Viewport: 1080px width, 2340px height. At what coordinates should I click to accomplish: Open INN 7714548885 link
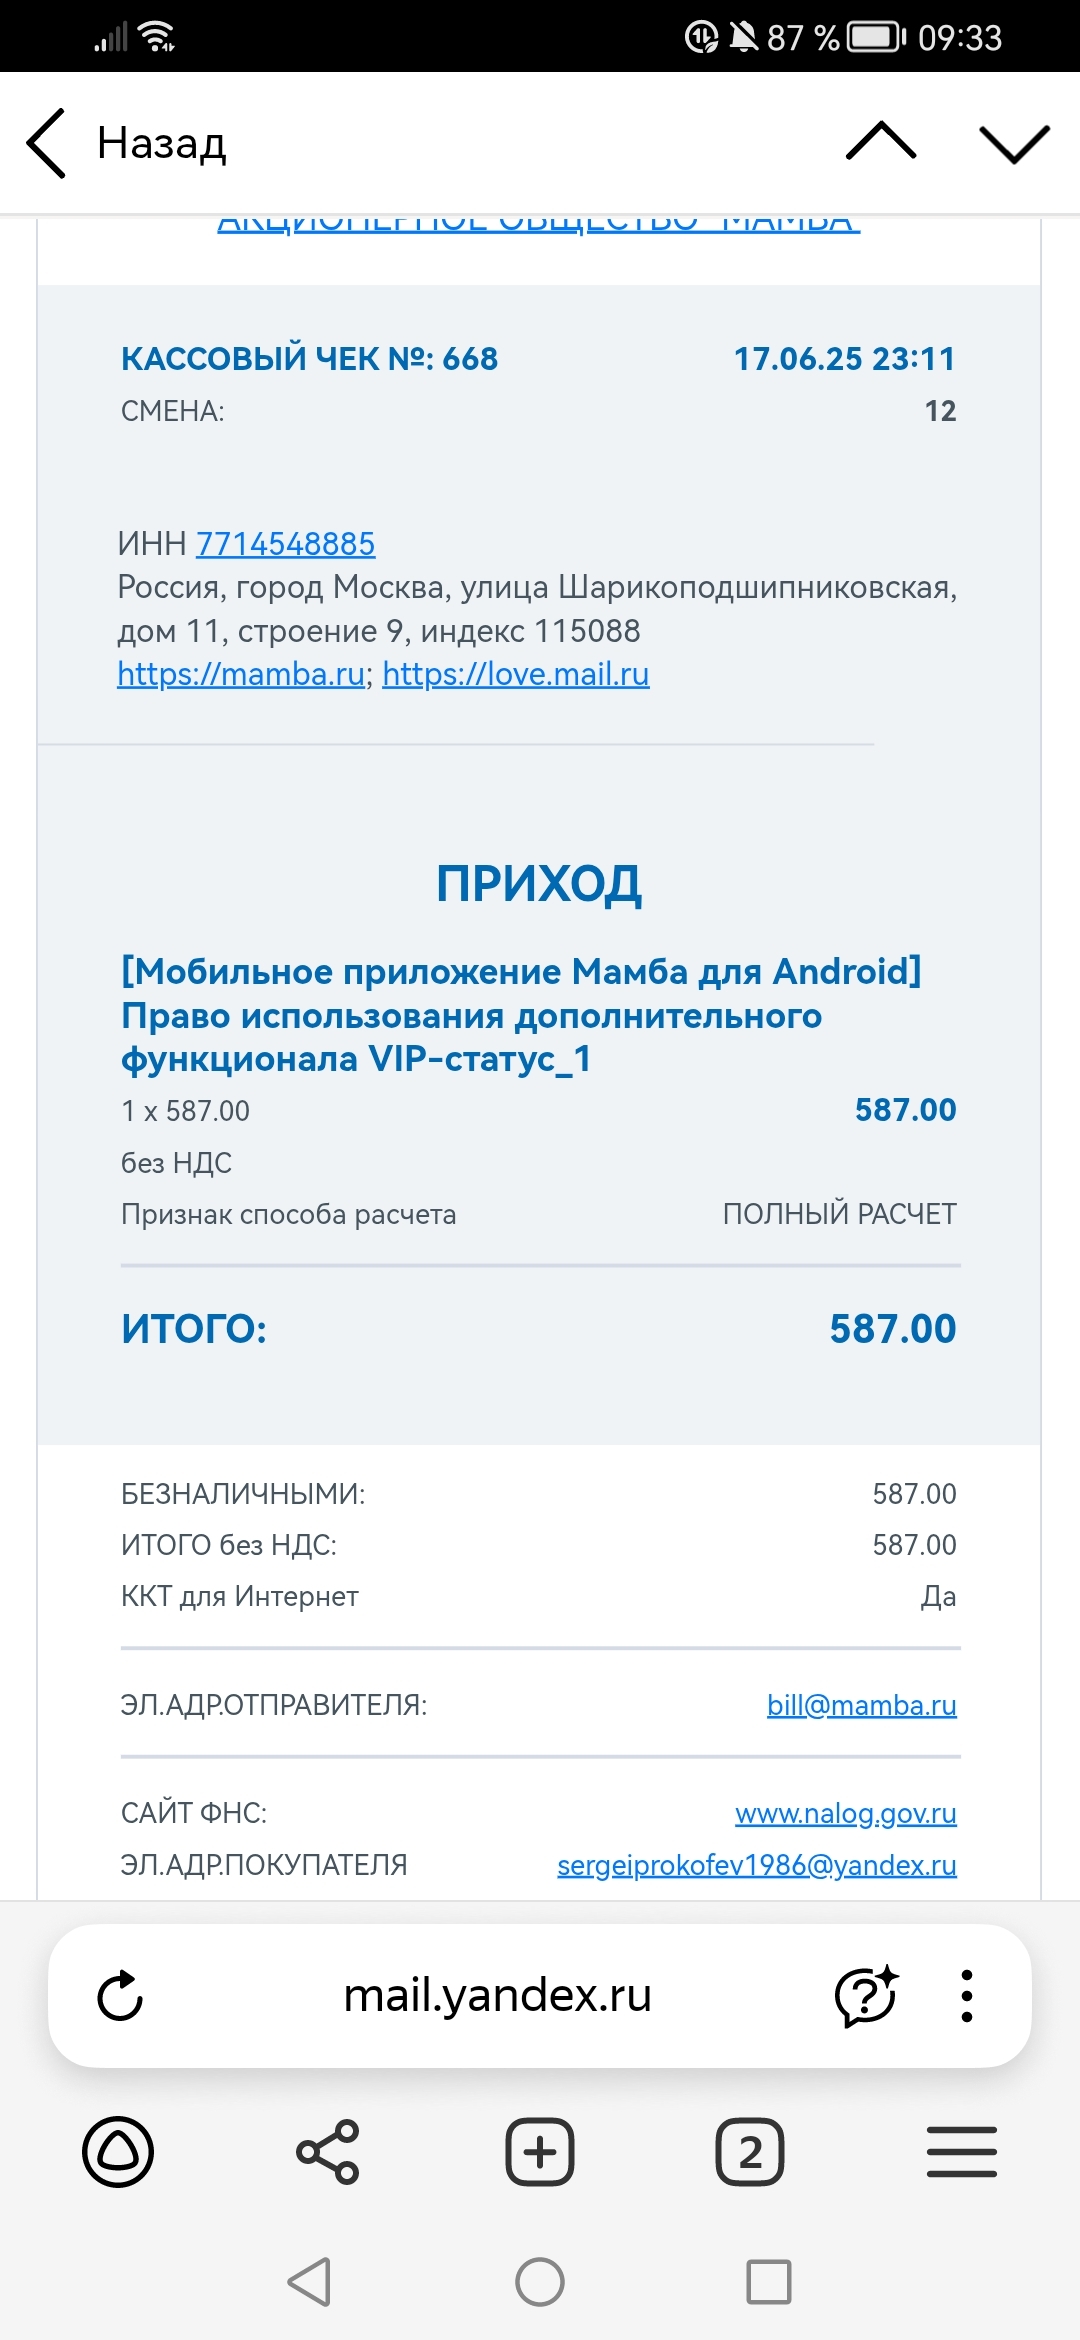[285, 544]
